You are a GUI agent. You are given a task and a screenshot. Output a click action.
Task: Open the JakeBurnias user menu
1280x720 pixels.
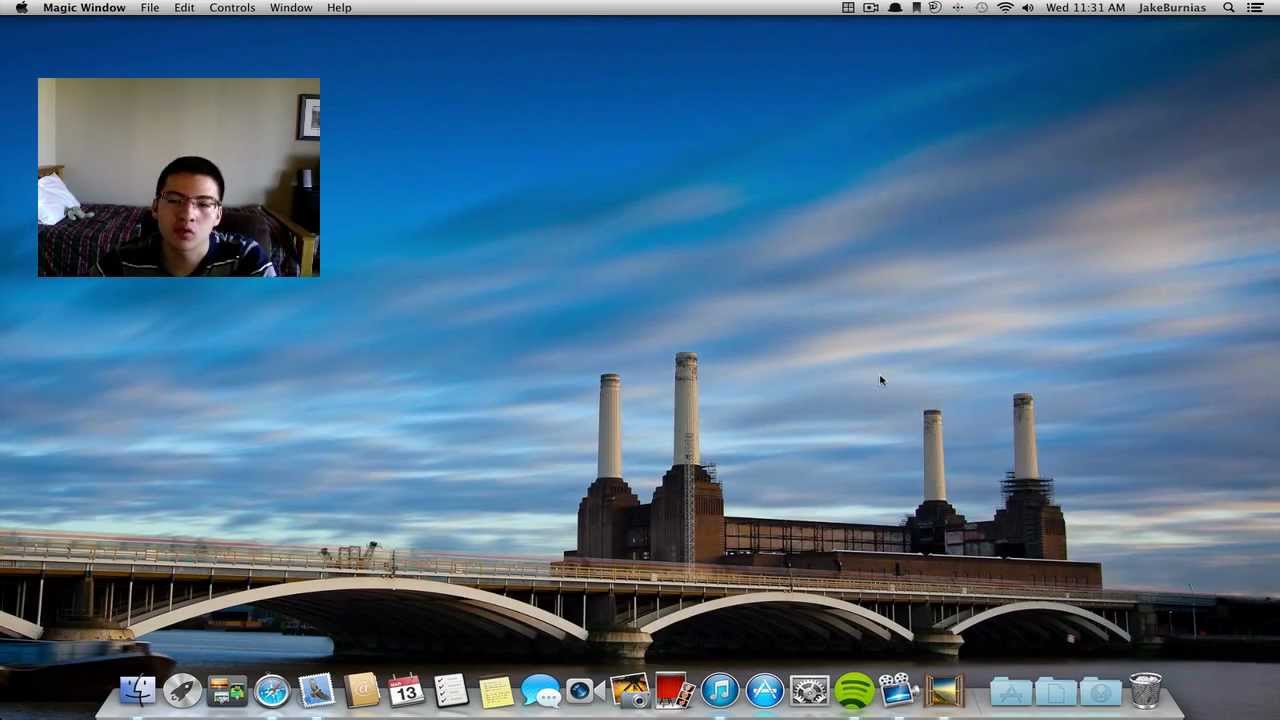(1172, 8)
